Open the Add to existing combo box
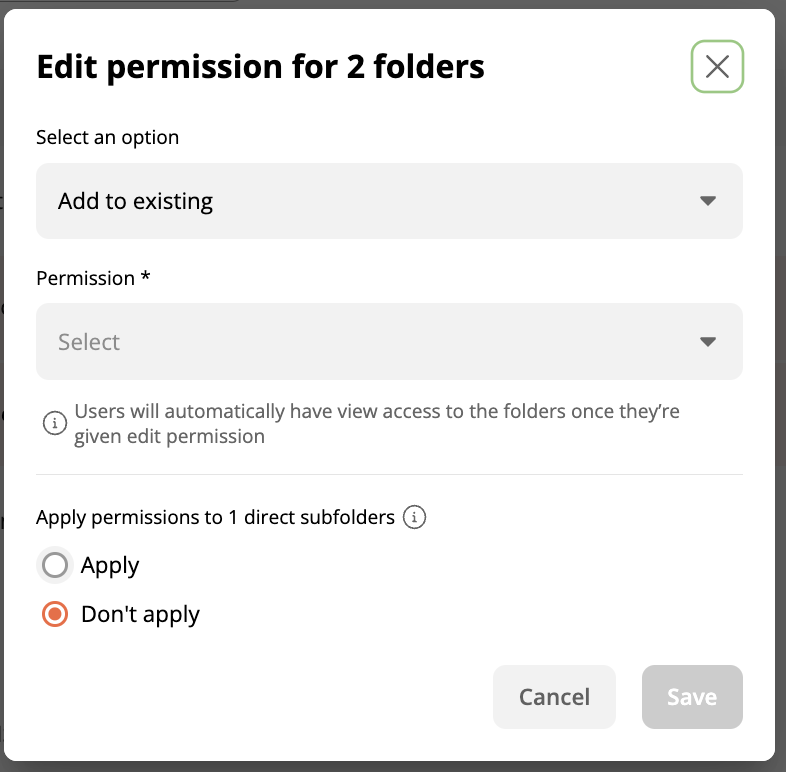Screen dimensions: 786x772 [389, 201]
